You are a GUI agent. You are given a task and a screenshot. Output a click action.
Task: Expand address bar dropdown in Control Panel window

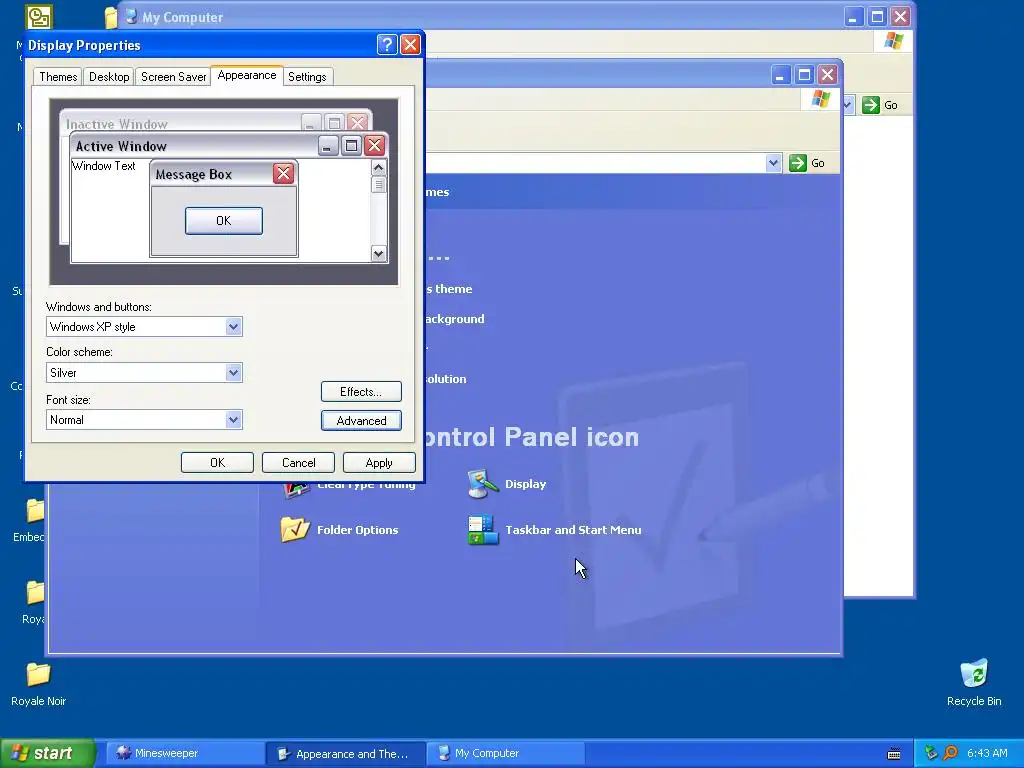click(x=773, y=163)
